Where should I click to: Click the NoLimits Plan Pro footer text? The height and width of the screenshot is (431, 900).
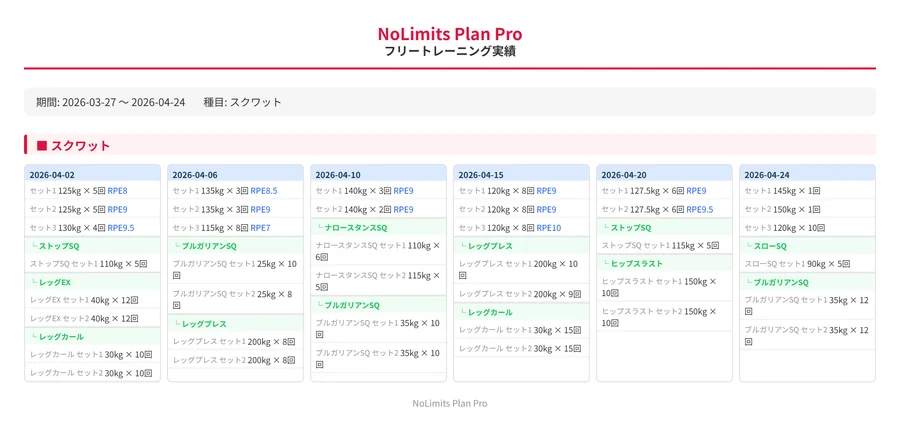(450, 403)
